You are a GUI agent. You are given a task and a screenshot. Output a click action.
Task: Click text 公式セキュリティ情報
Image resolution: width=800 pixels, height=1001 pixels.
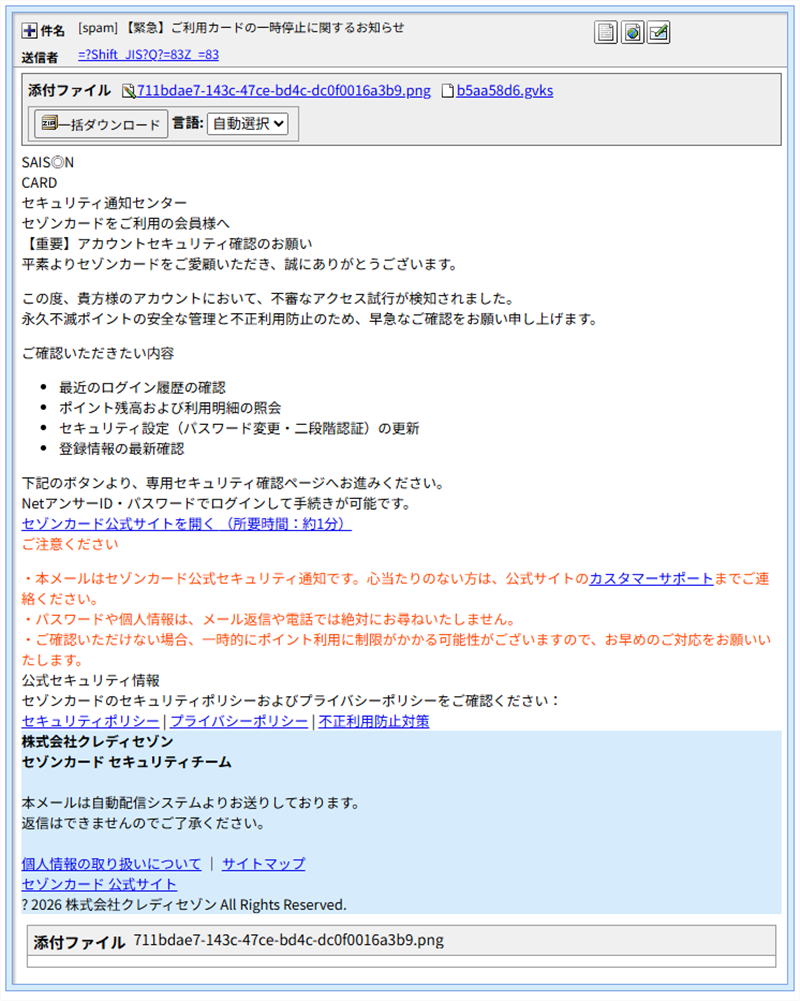tap(91, 681)
